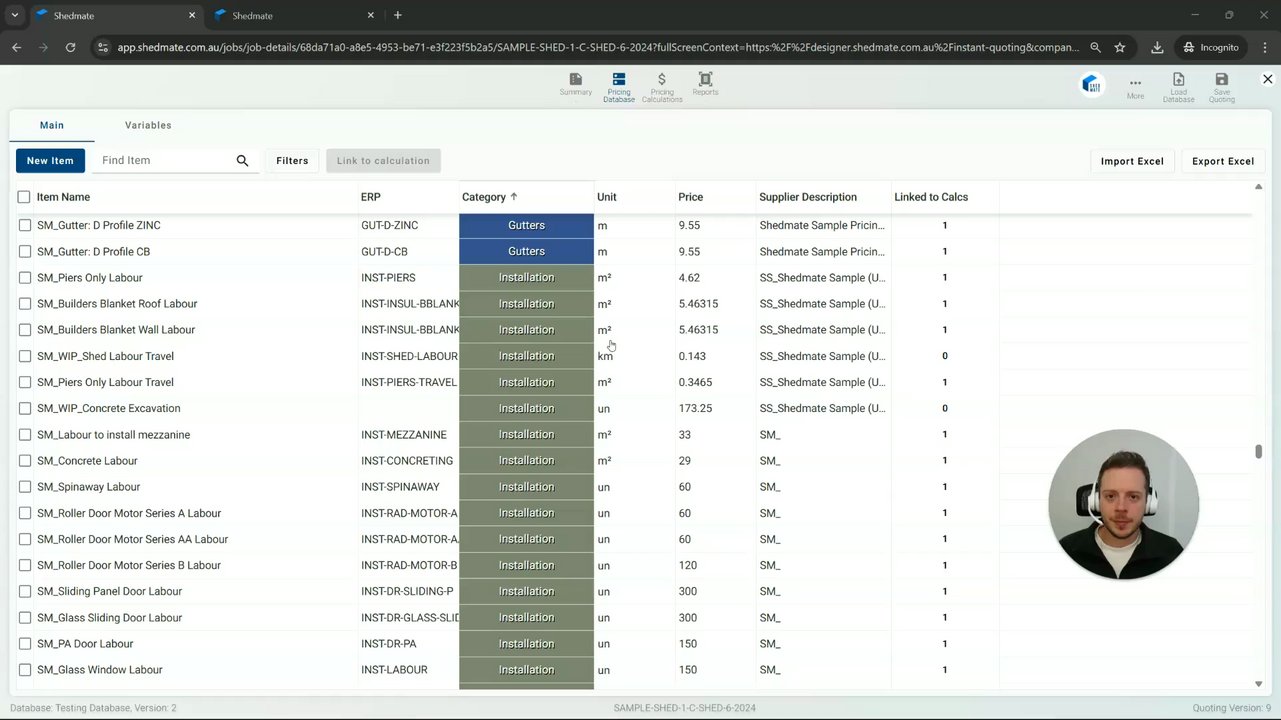The image size is (1281, 720).
Task: Open the Chrome three-dot menu
Action: (x=1263, y=47)
